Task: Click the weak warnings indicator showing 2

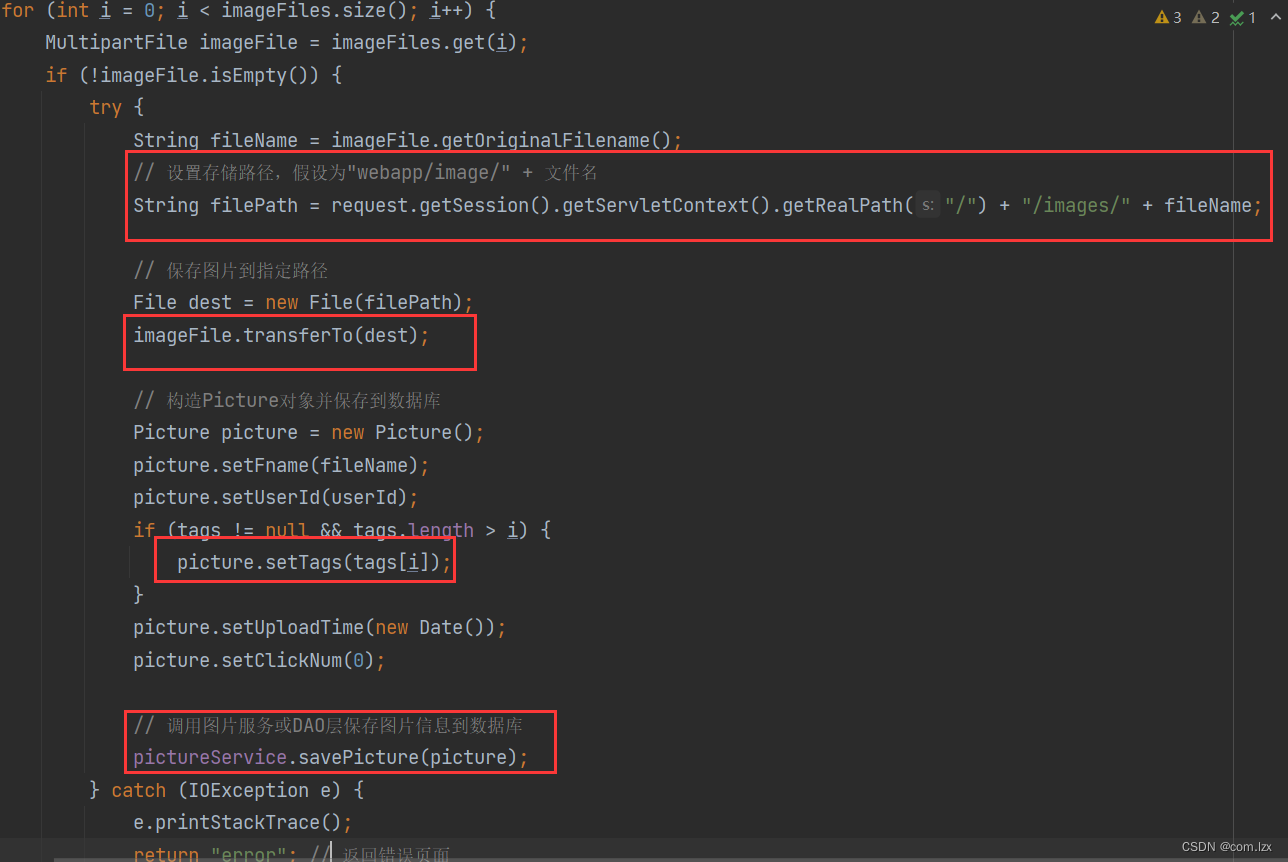Action: coord(1206,17)
